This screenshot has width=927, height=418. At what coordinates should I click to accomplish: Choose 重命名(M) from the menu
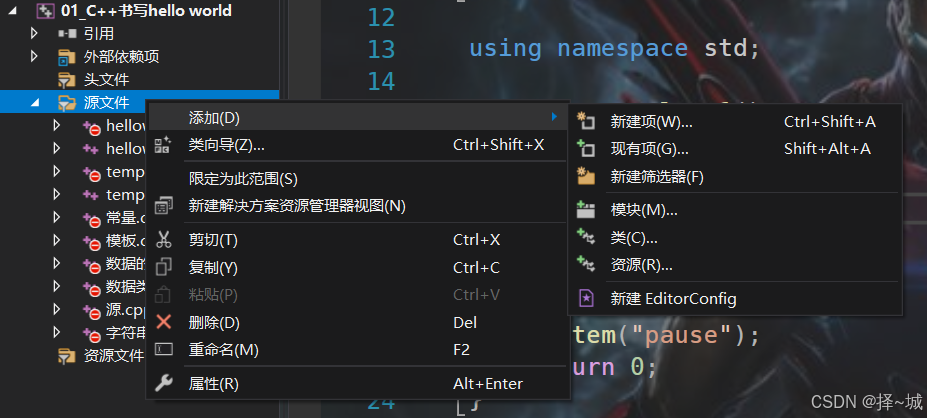(357, 349)
